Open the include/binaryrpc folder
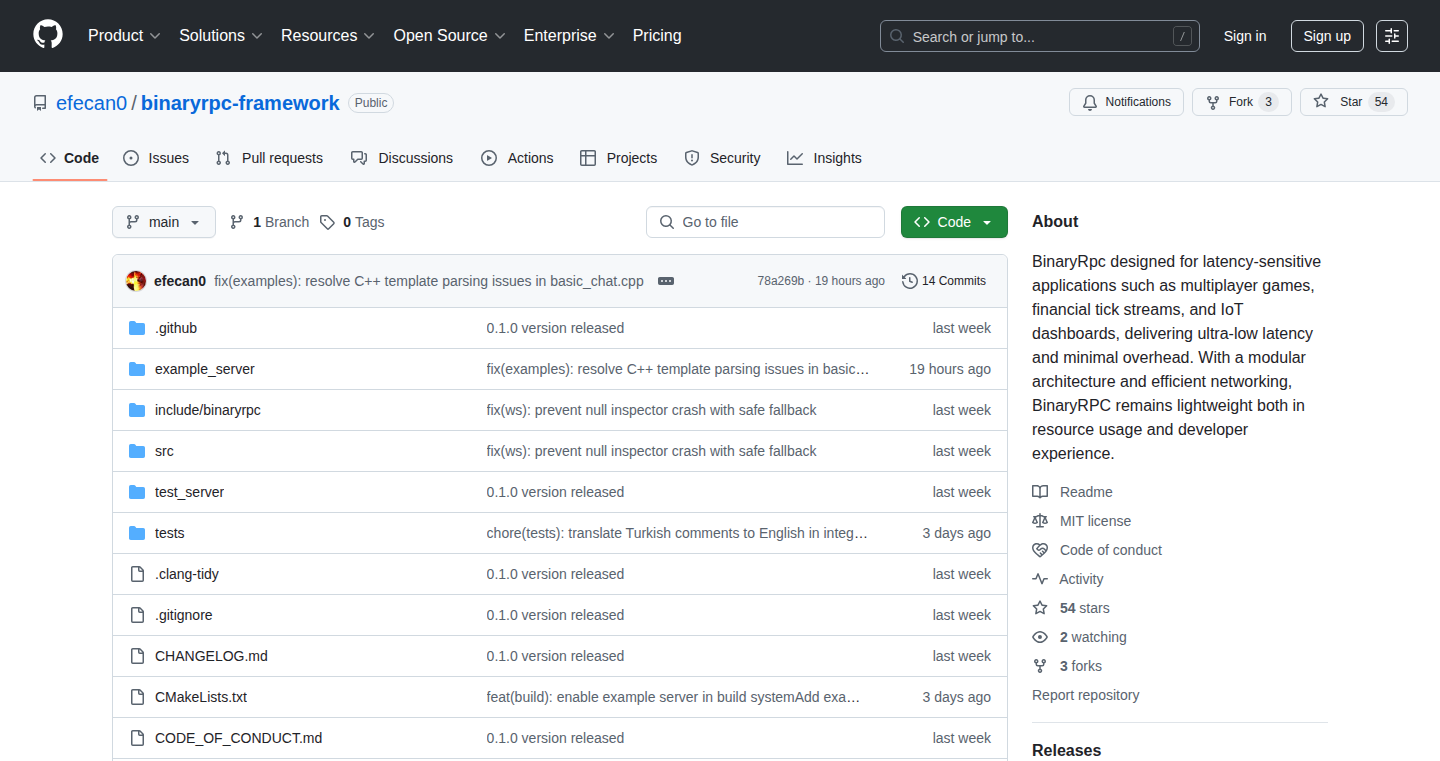The height and width of the screenshot is (761, 1440). pos(208,410)
